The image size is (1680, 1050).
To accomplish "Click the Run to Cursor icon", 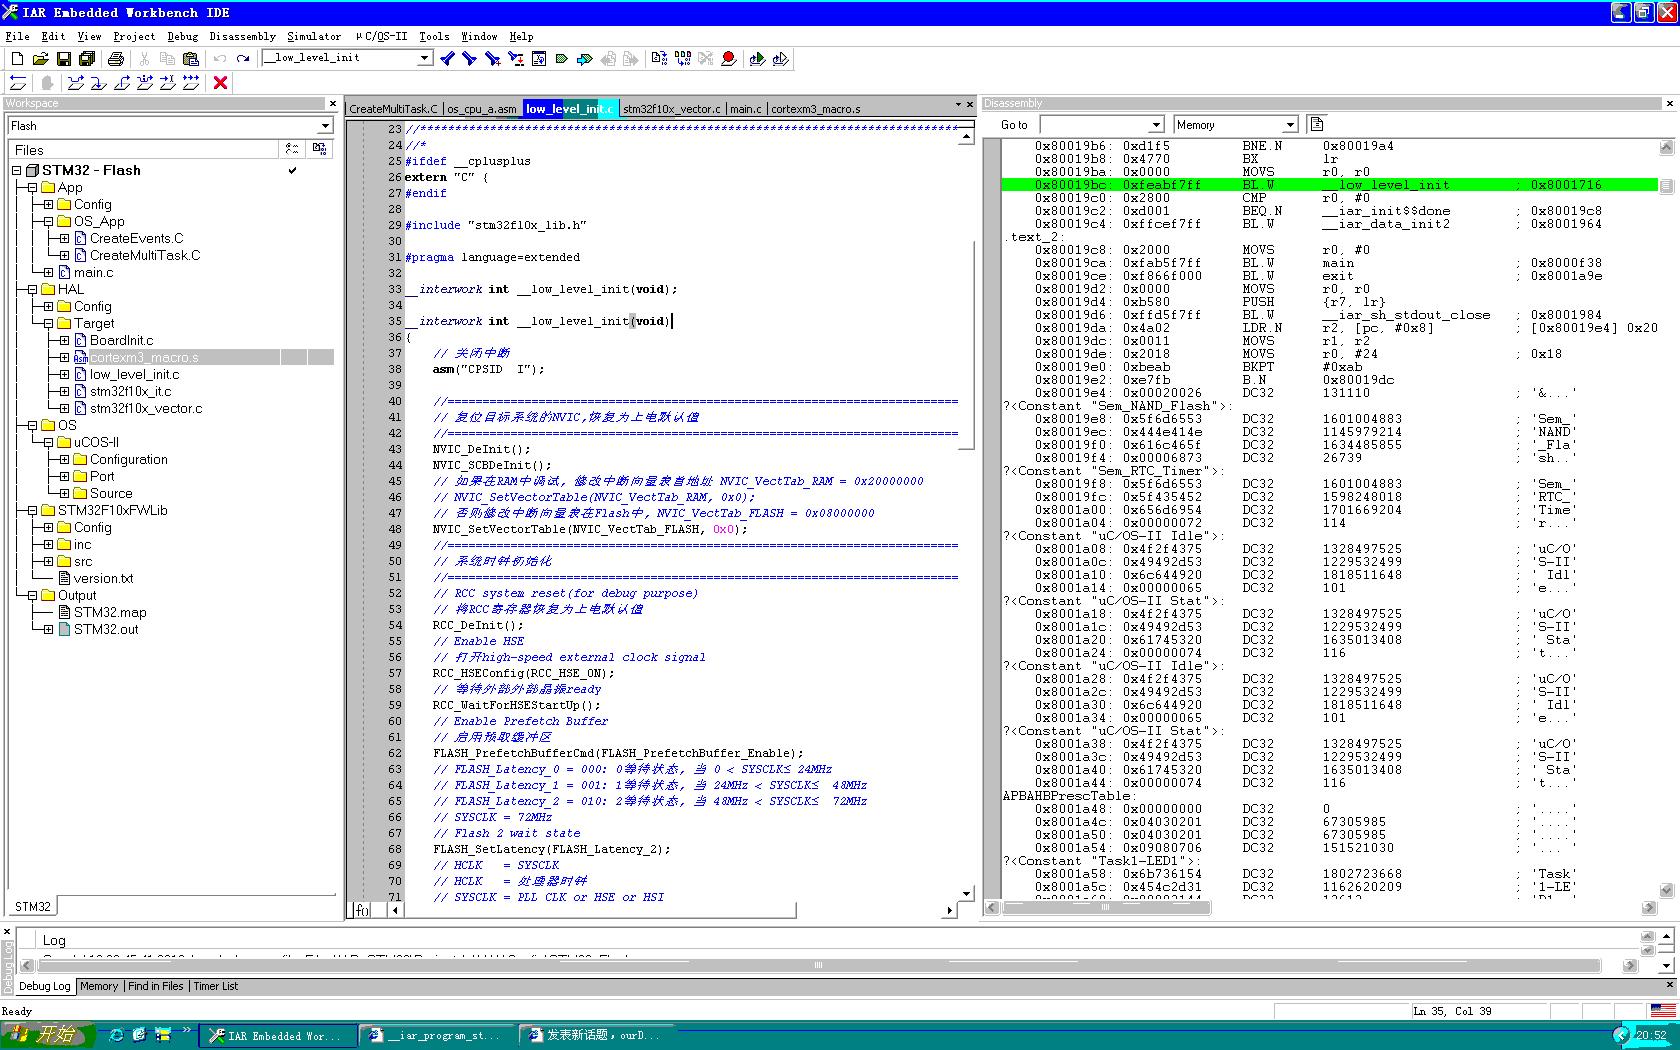I will [168, 83].
